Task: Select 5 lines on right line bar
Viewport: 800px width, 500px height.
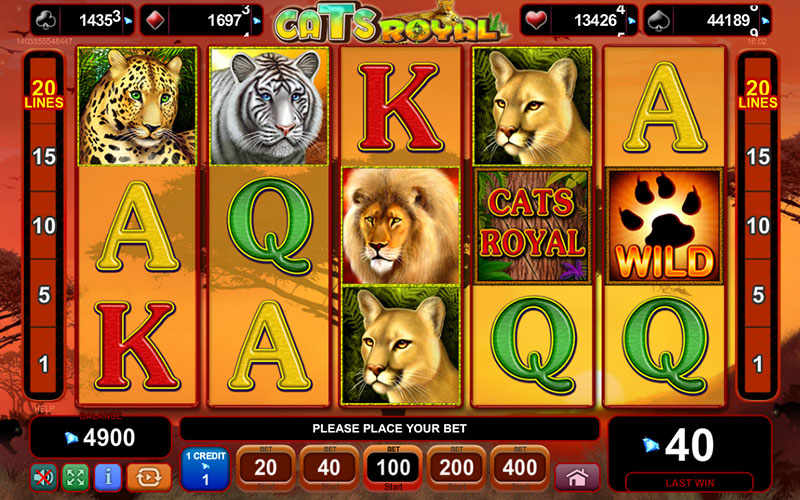Action: pos(758,295)
